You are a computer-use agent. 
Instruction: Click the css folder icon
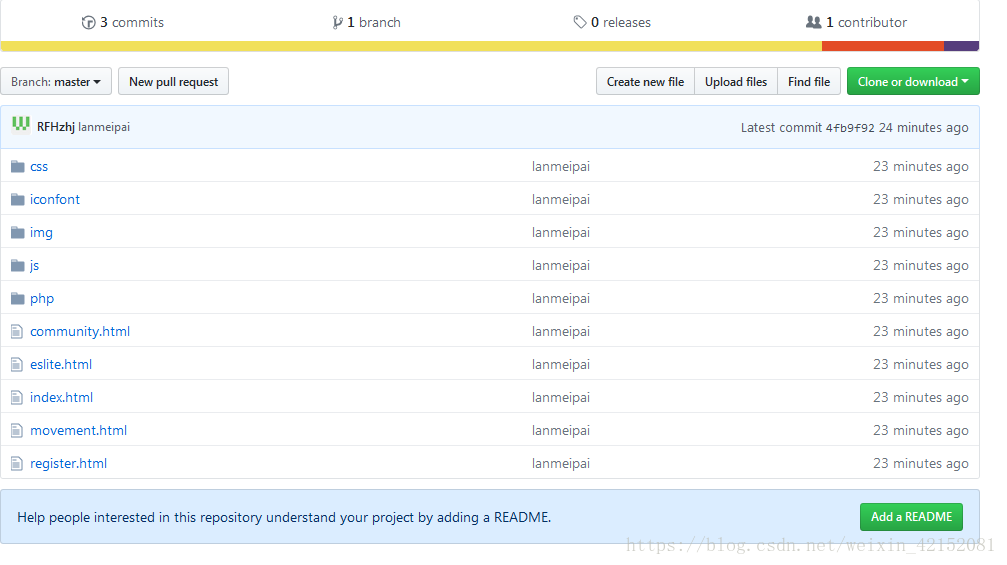coord(17,166)
